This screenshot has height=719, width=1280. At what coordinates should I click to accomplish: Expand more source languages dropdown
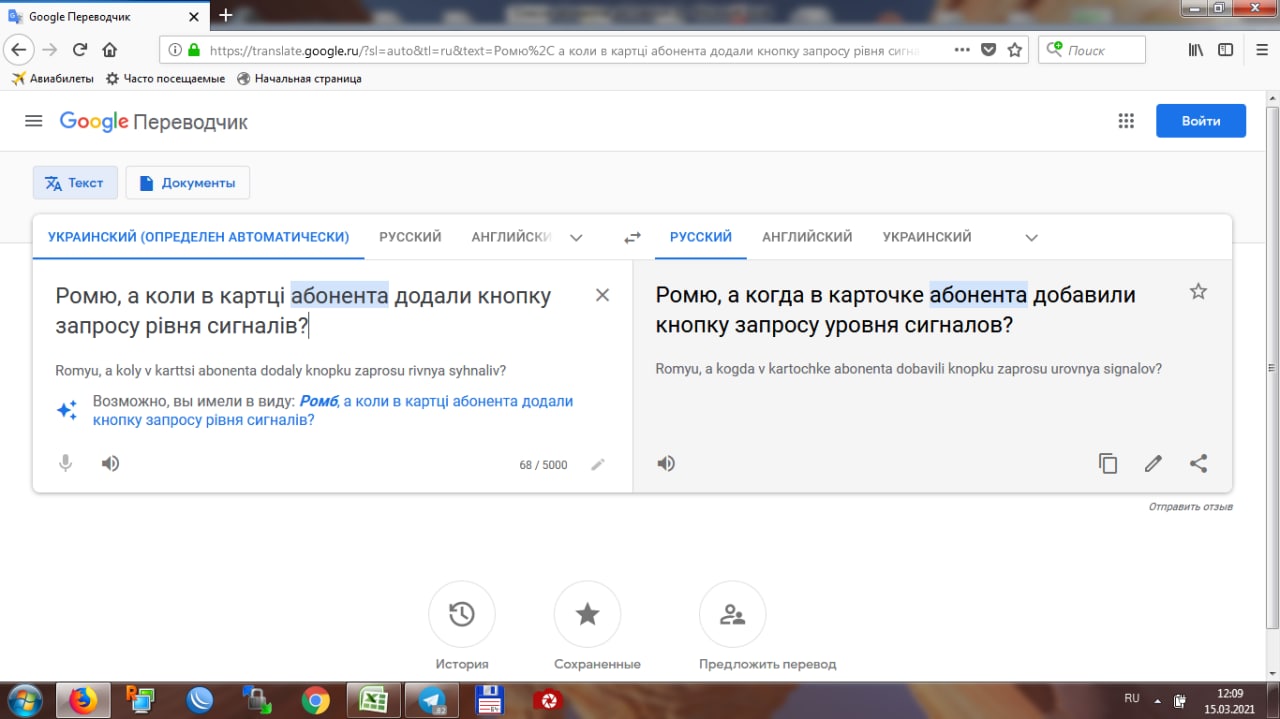(x=576, y=238)
